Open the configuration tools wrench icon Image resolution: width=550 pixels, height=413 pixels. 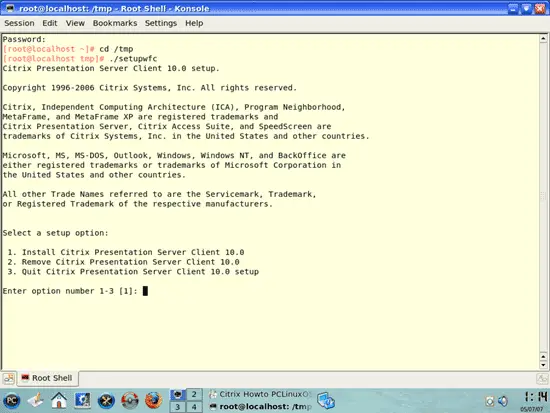(x=106, y=400)
